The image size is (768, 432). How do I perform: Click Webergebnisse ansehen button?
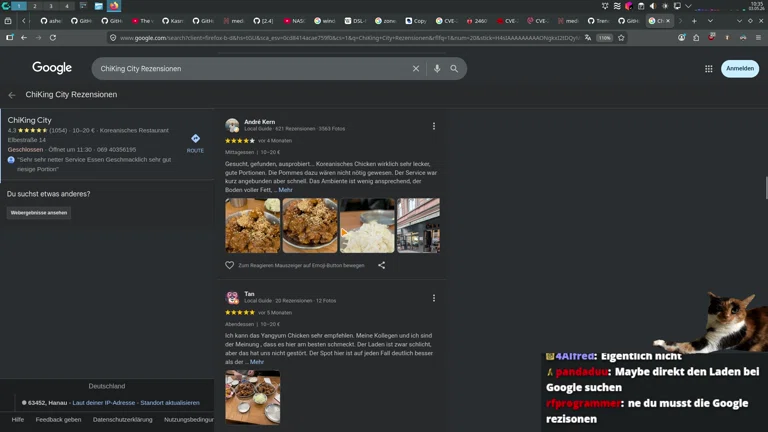click(39, 213)
